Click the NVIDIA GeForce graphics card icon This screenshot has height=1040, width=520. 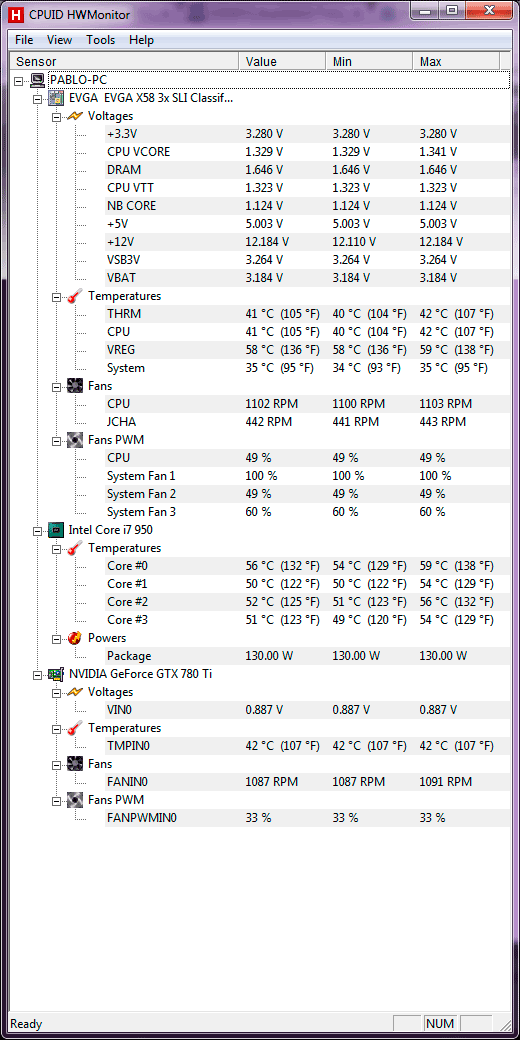tap(56, 674)
